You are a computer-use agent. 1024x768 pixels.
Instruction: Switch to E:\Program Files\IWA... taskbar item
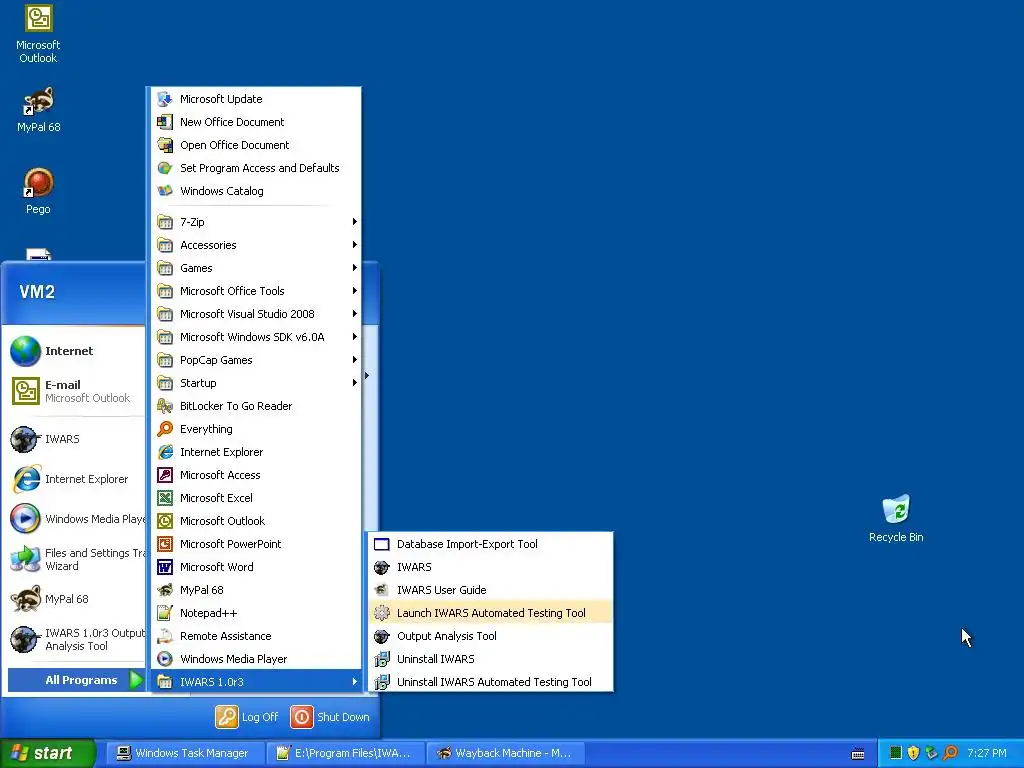(345, 754)
